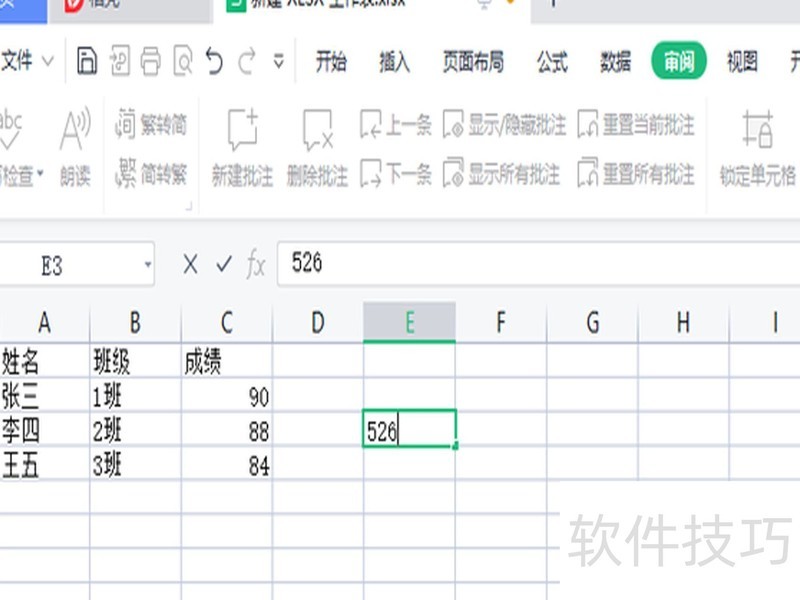Click the cell containing 张三

(x=45, y=395)
